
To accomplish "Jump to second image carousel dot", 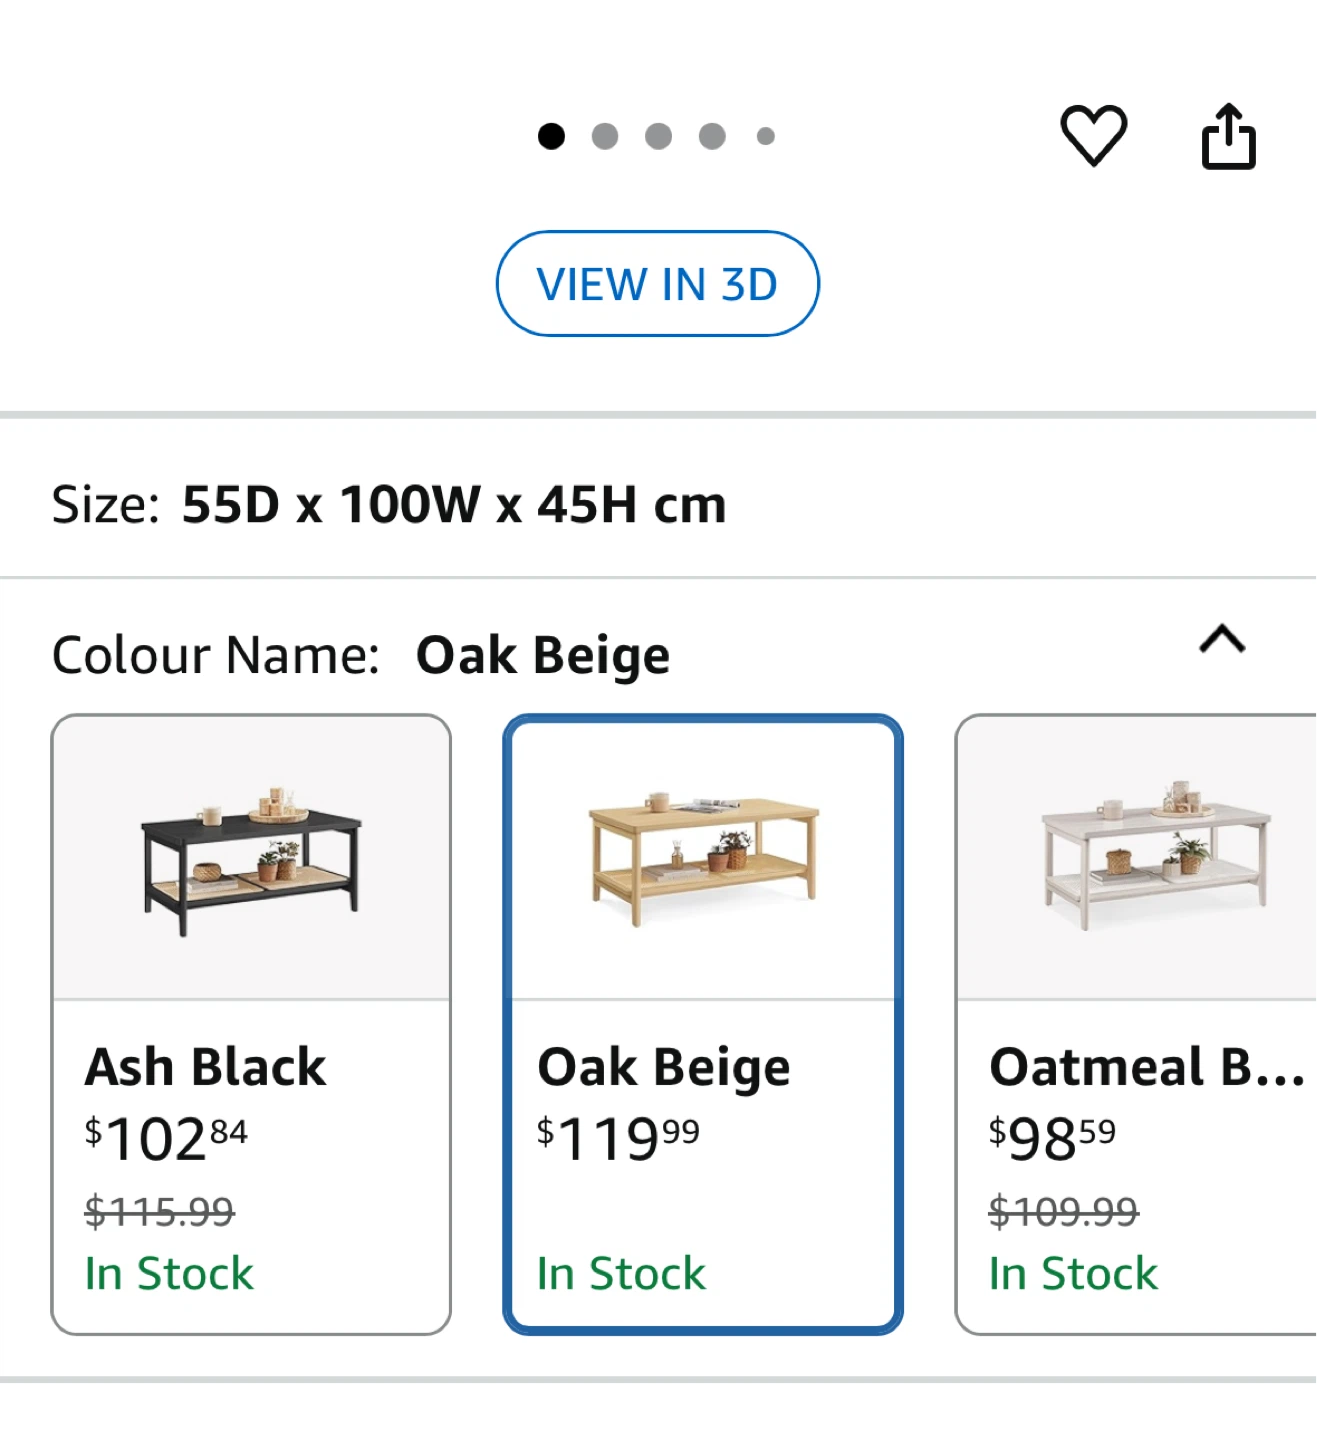I will click(605, 136).
